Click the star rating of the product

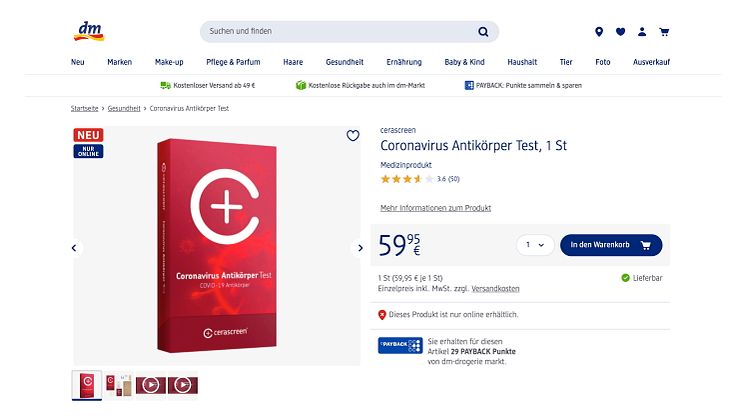[x=407, y=179]
